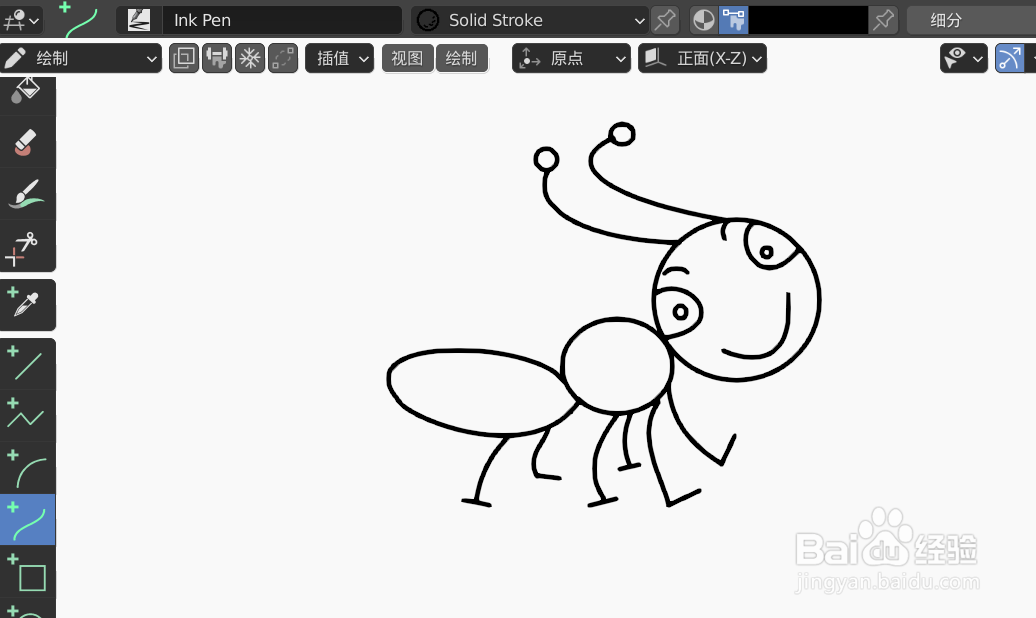Screen dimensions: 1036x618
Task: Toggle multiframe editing
Action: point(283,58)
